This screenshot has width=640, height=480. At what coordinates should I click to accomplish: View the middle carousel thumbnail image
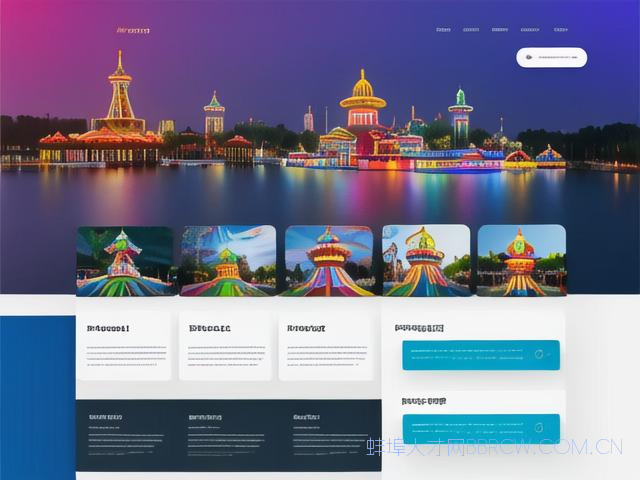(x=328, y=260)
